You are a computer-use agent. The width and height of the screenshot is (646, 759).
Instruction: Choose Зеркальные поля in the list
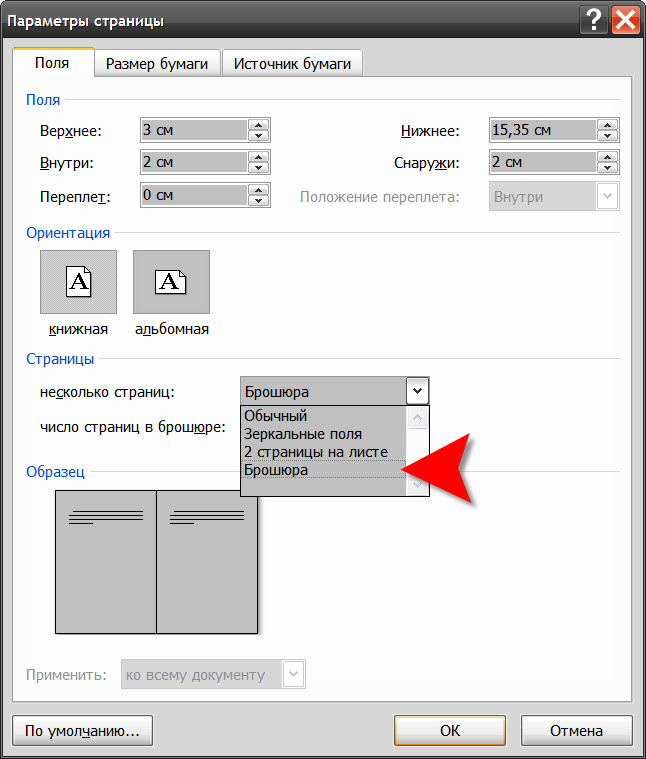[323, 434]
